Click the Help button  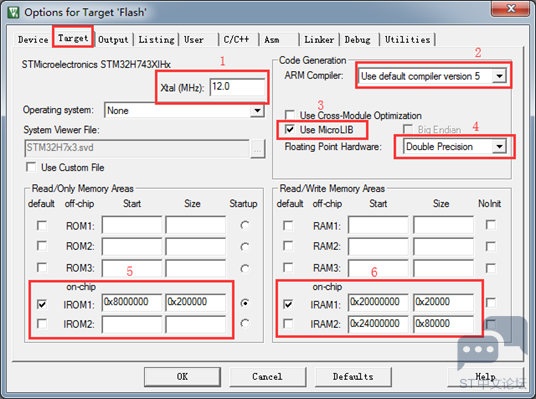(x=485, y=376)
